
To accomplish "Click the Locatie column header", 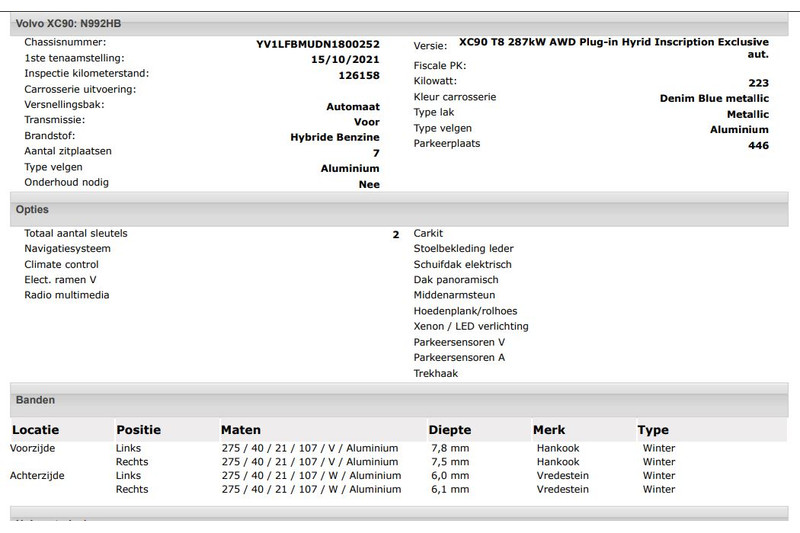I will coord(35,430).
